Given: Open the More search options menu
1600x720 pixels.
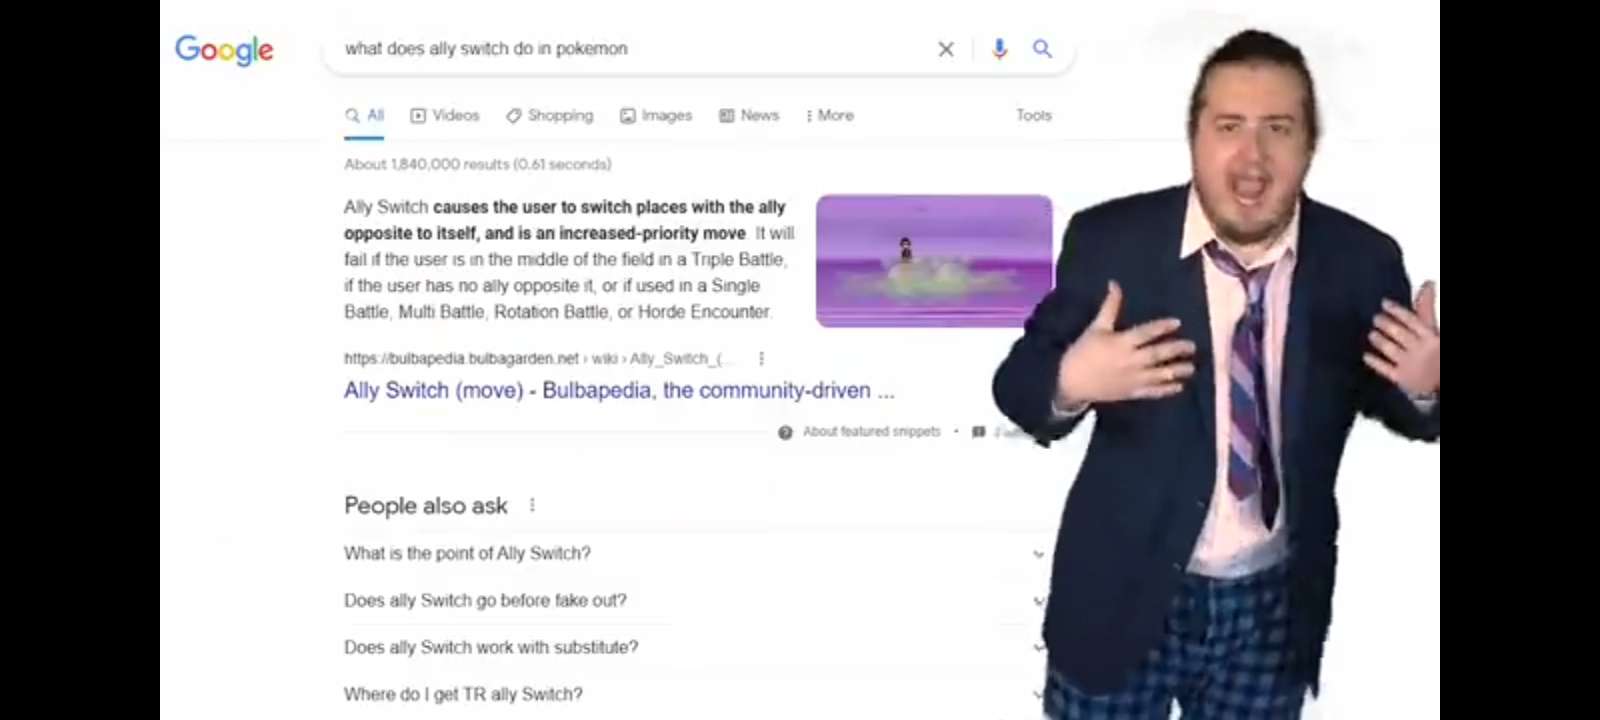Looking at the screenshot, I should point(830,115).
